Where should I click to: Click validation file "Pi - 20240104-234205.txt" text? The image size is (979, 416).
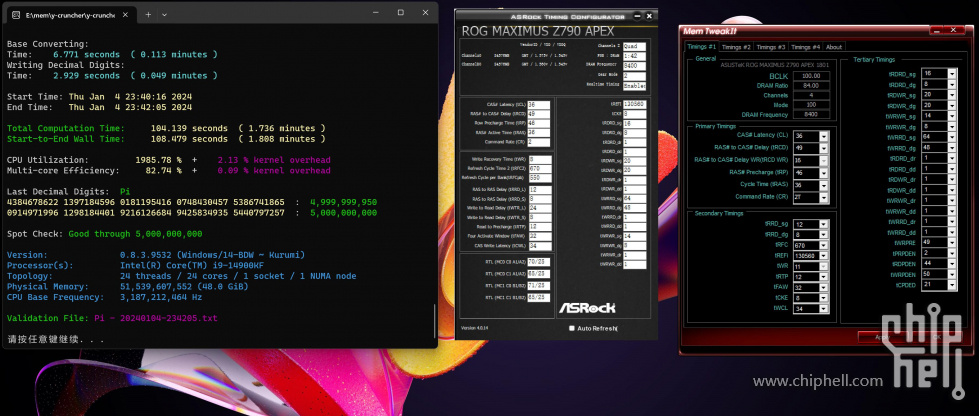[155, 318]
